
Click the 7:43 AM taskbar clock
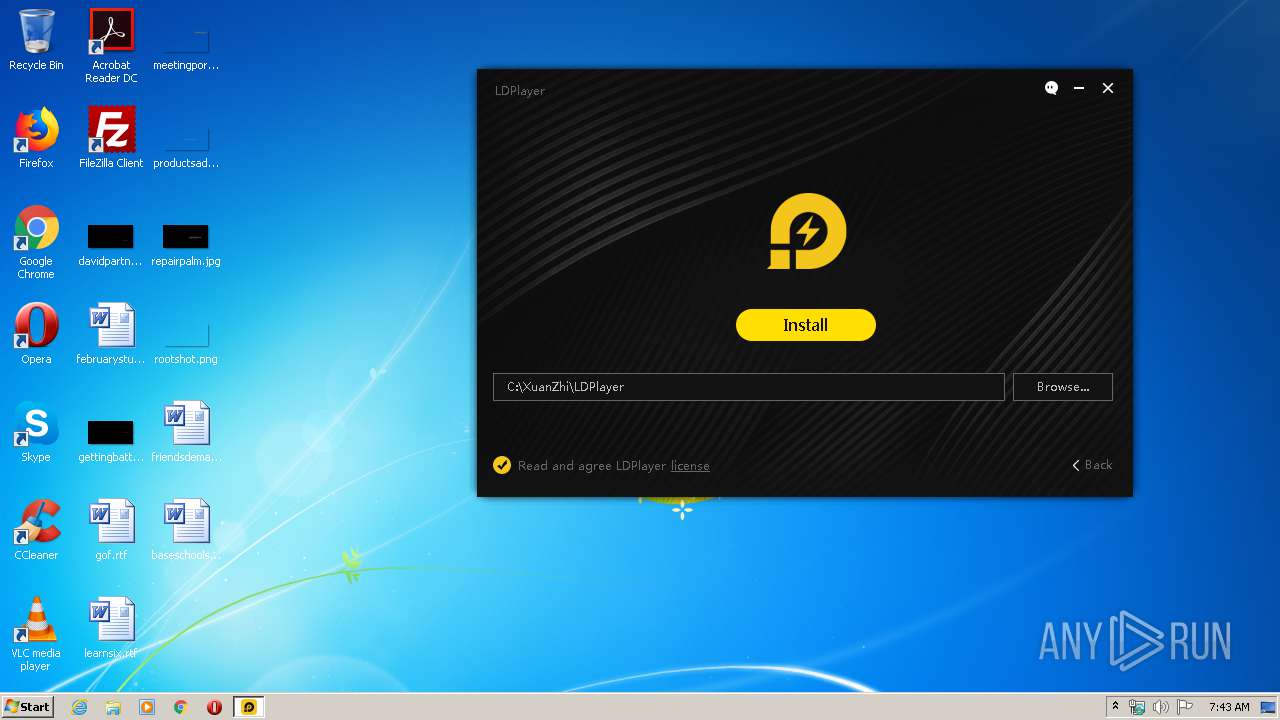click(1228, 707)
